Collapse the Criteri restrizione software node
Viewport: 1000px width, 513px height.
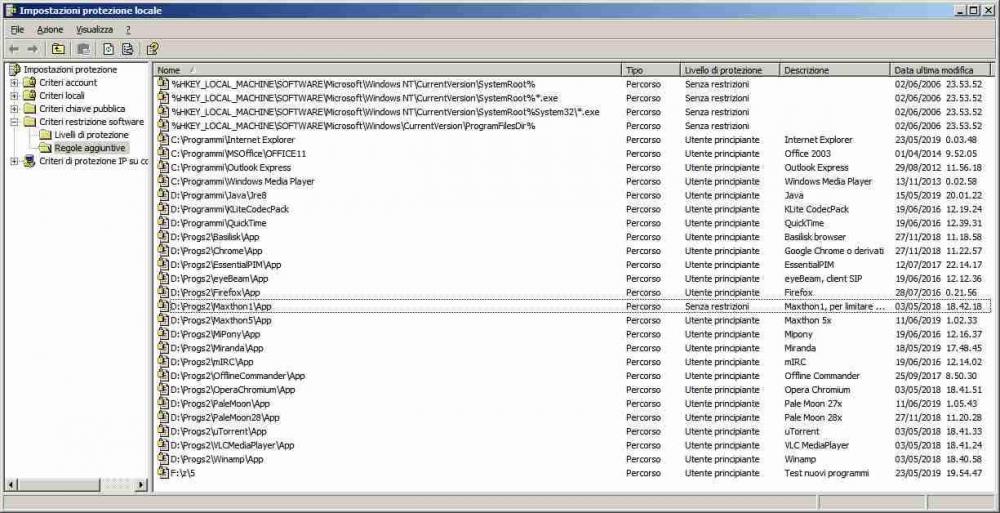point(14,122)
